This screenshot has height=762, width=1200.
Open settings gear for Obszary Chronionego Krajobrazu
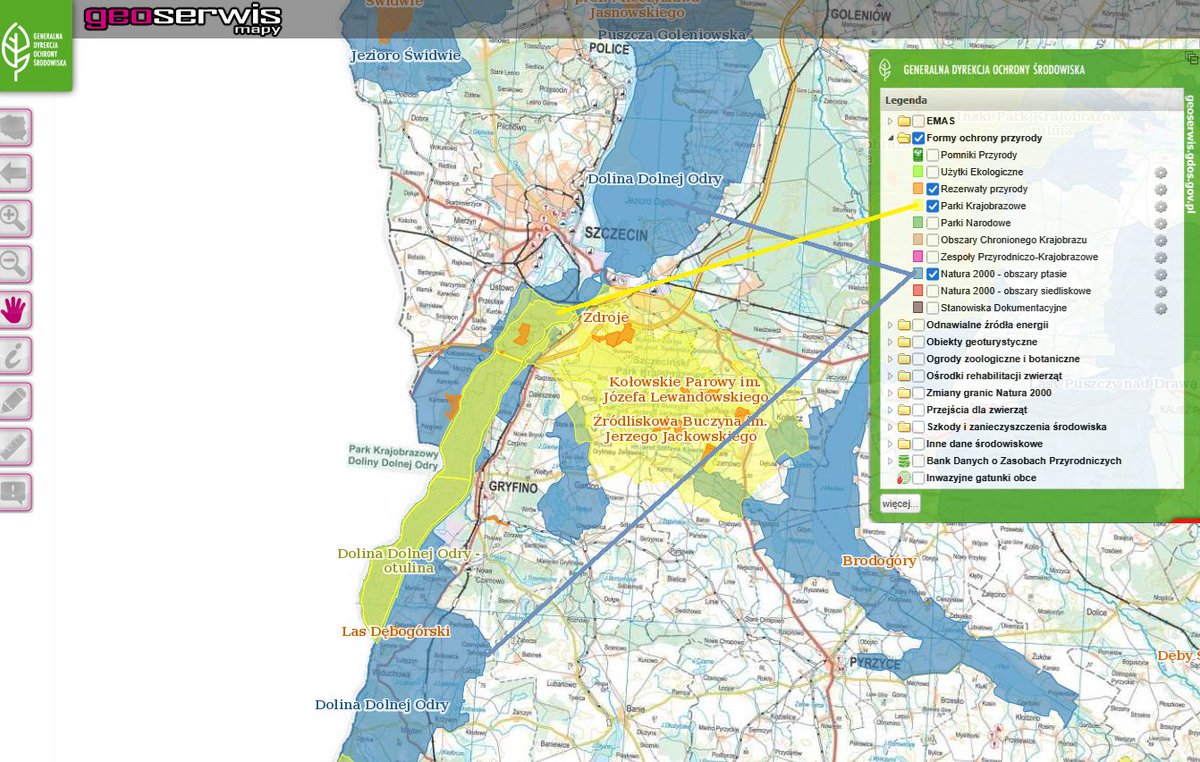1161,240
